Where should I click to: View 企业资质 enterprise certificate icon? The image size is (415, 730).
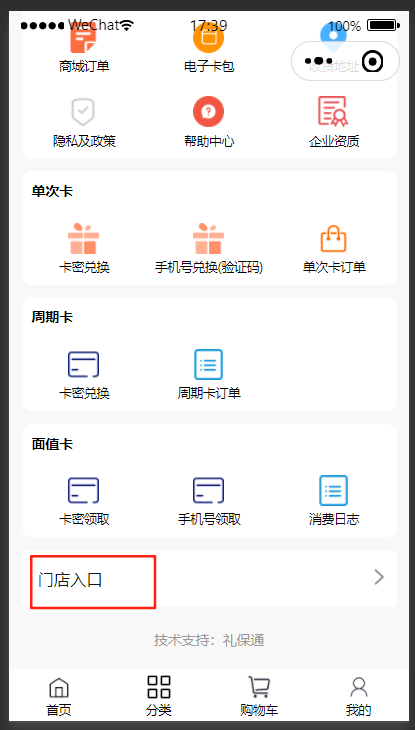click(333, 111)
